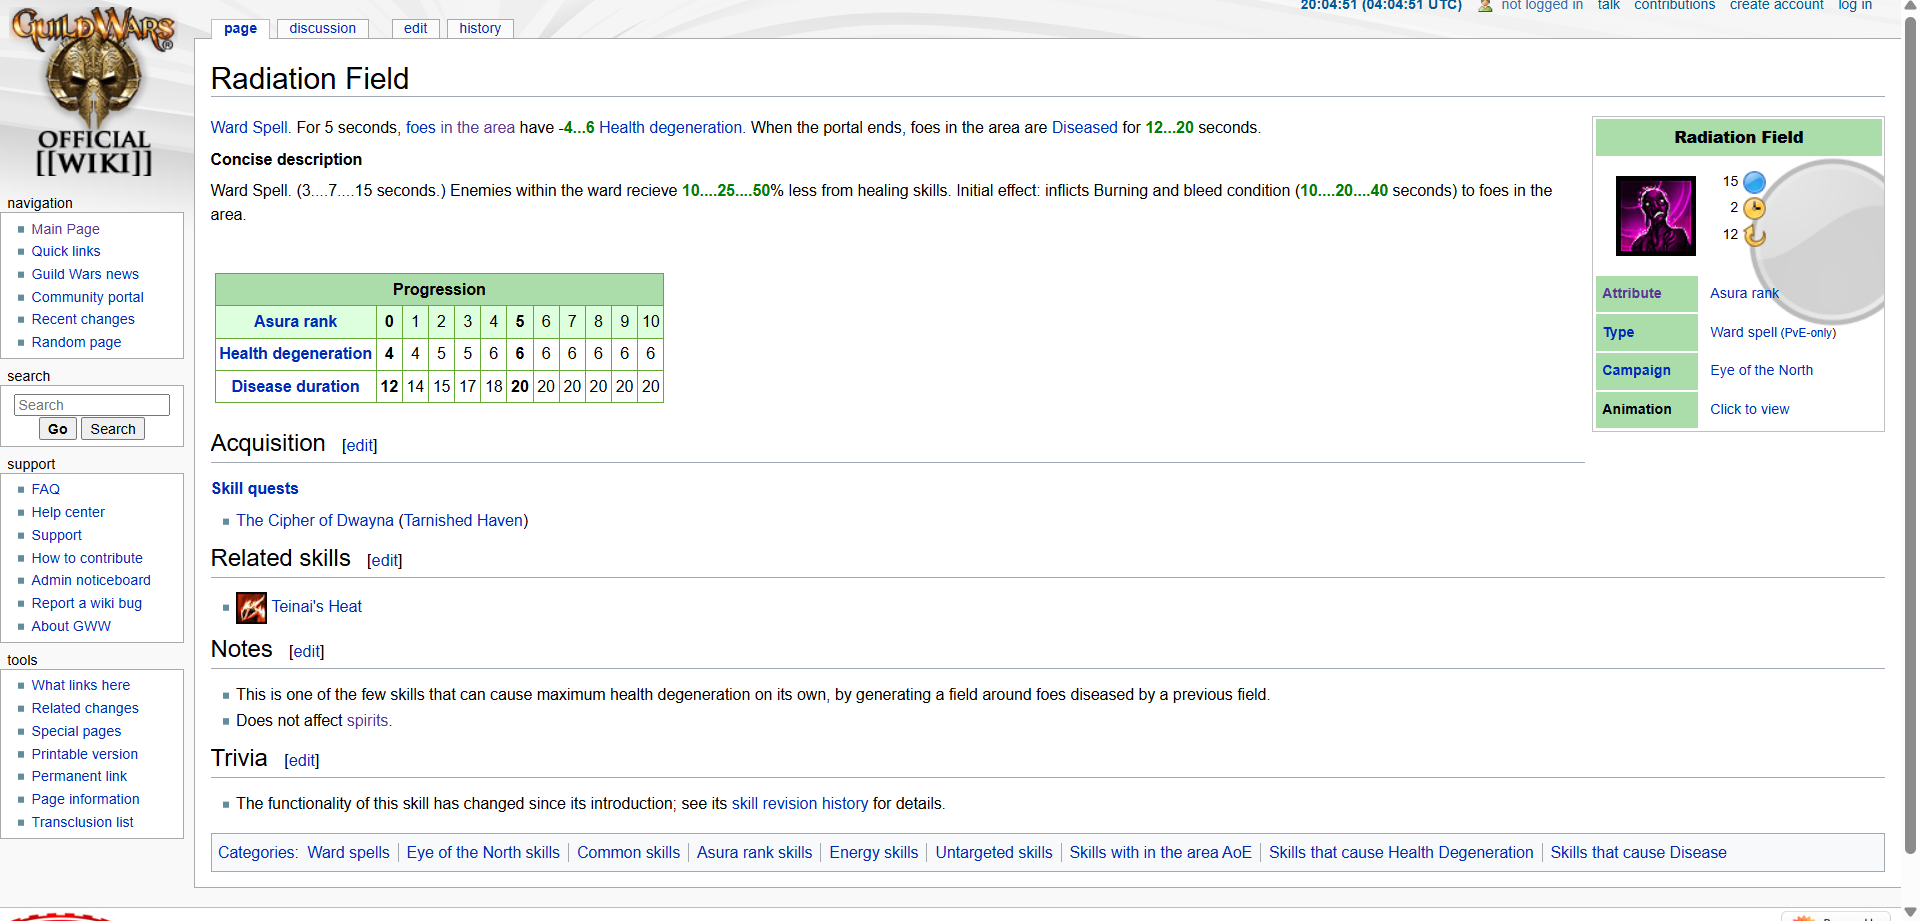Screen dimensions: 1920x921
Task: Open Main Page in navigation
Action: pos(65,229)
